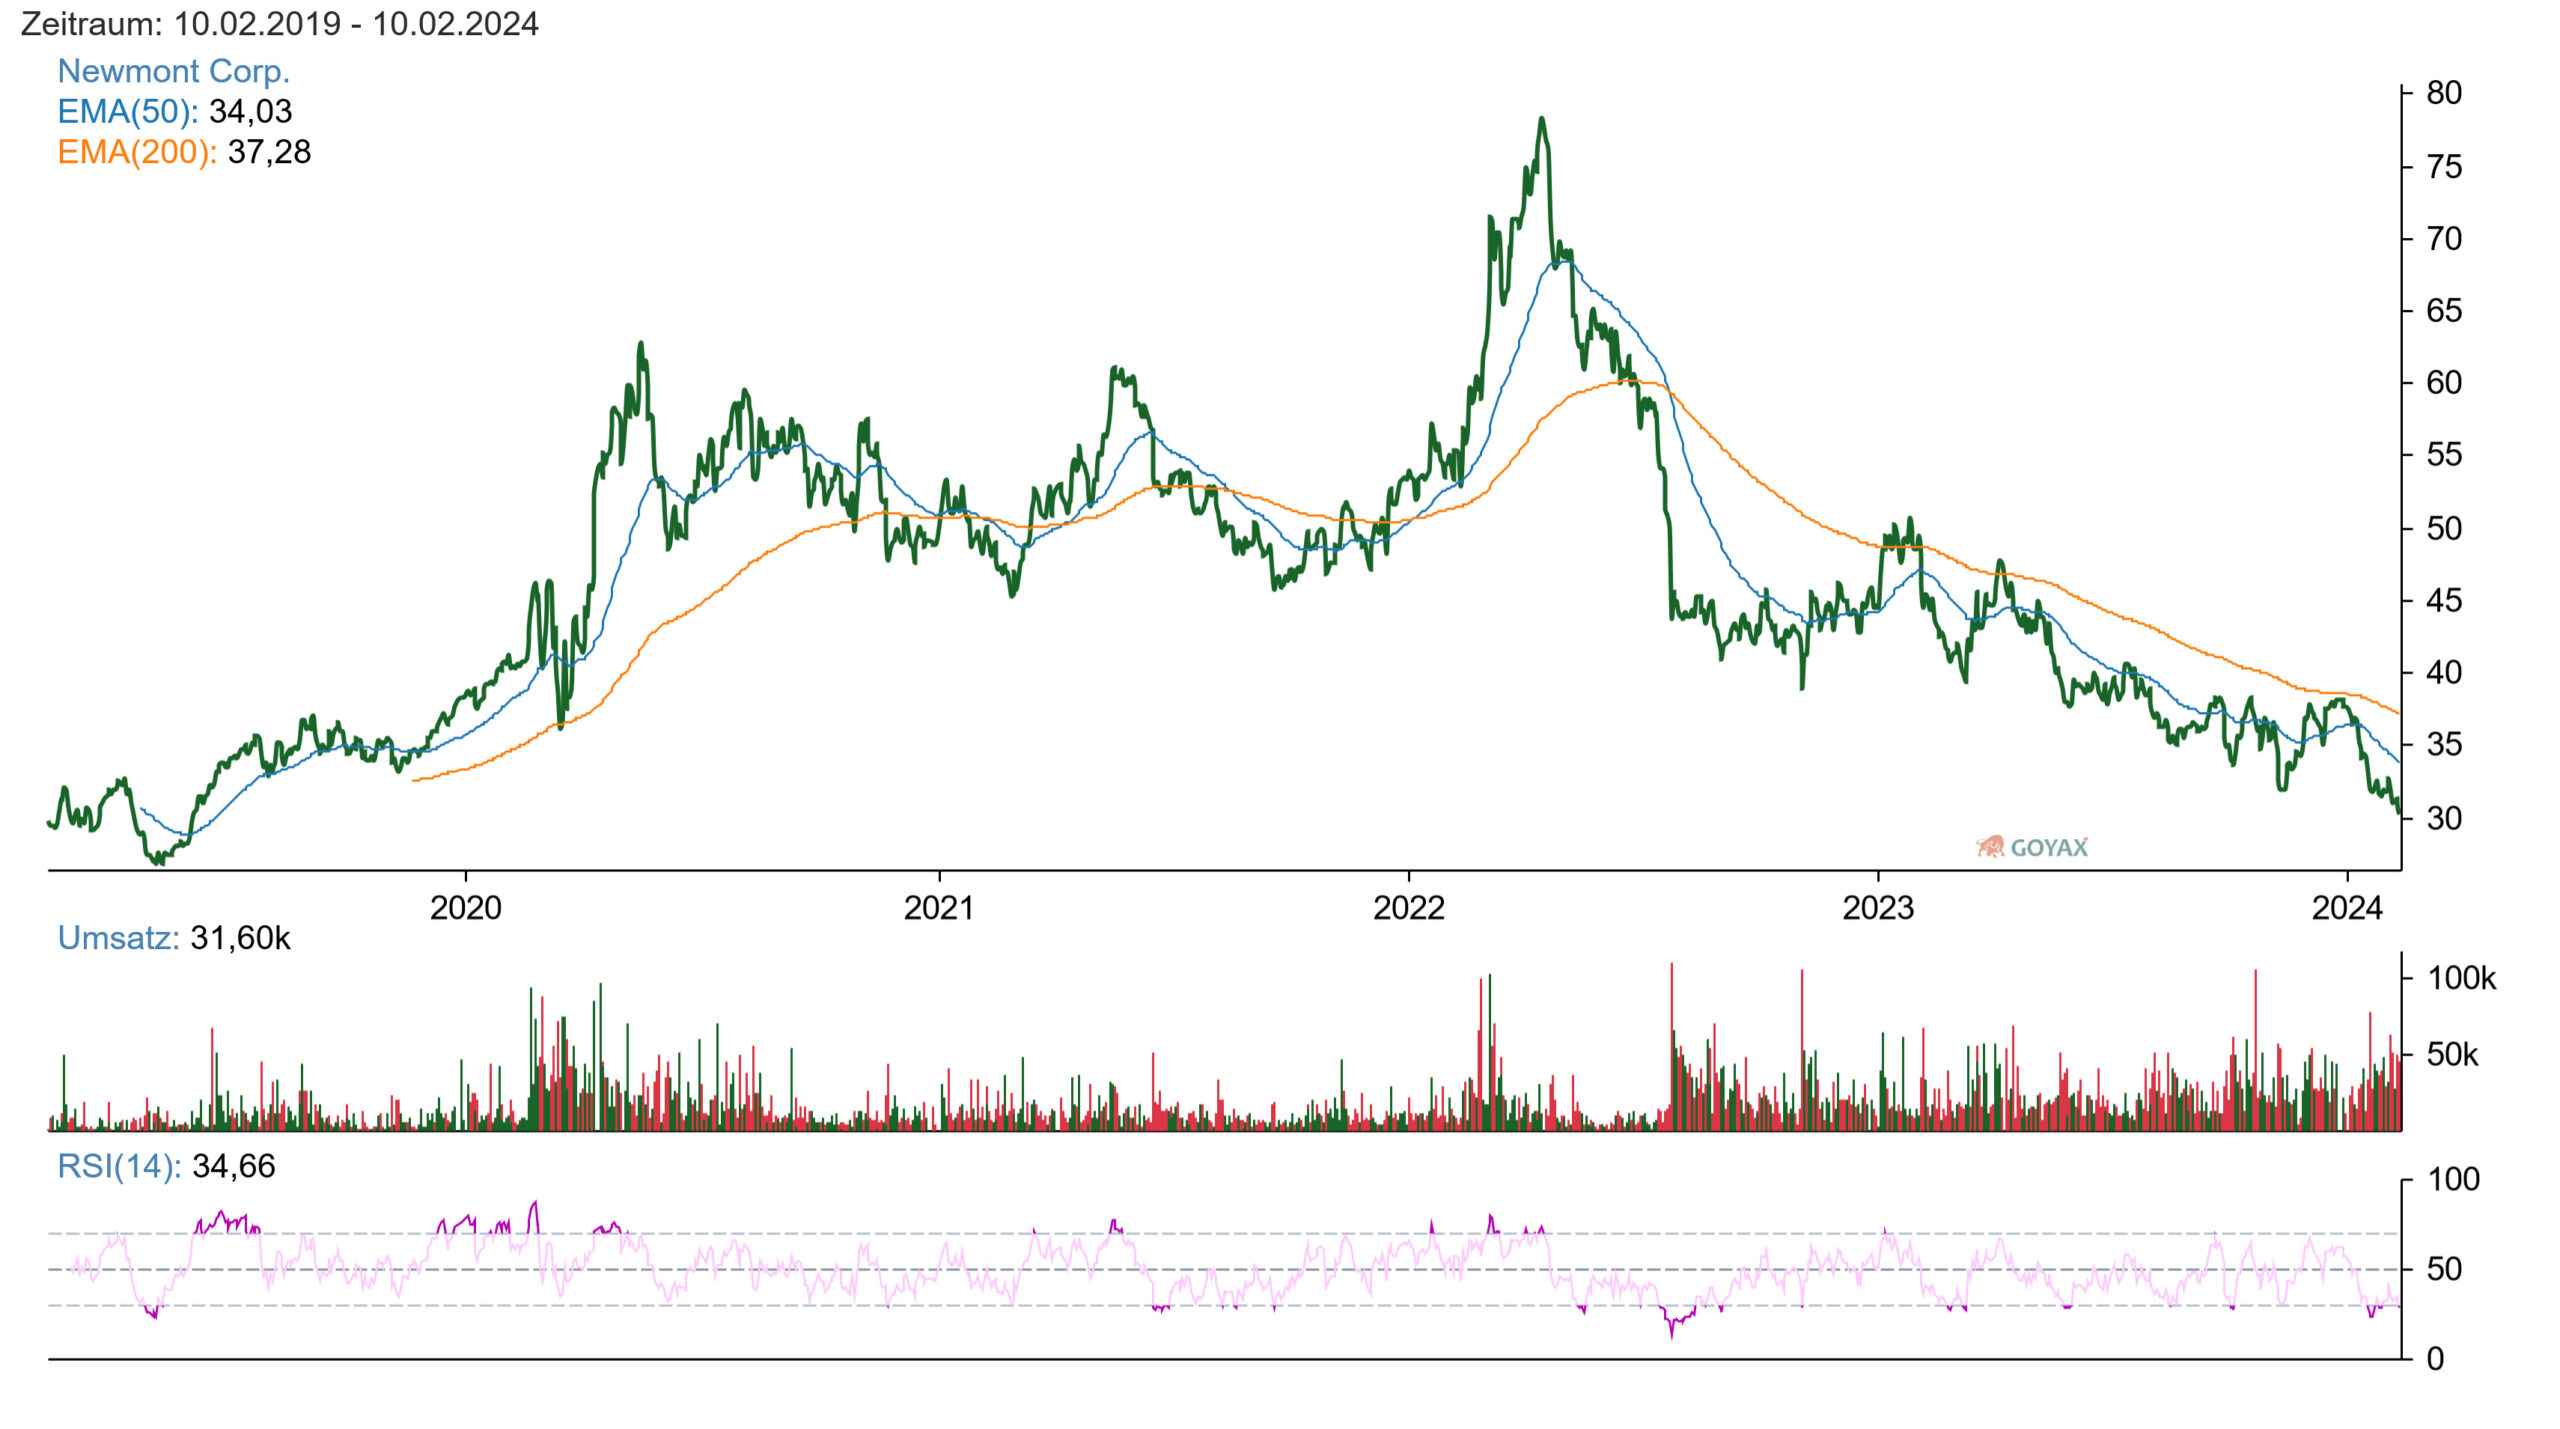Image resolution: width=2560 pixels, height=1429 pixels.
Task: Click the tallest volume bar in mid-2022
Action: pos(1671,1046)
